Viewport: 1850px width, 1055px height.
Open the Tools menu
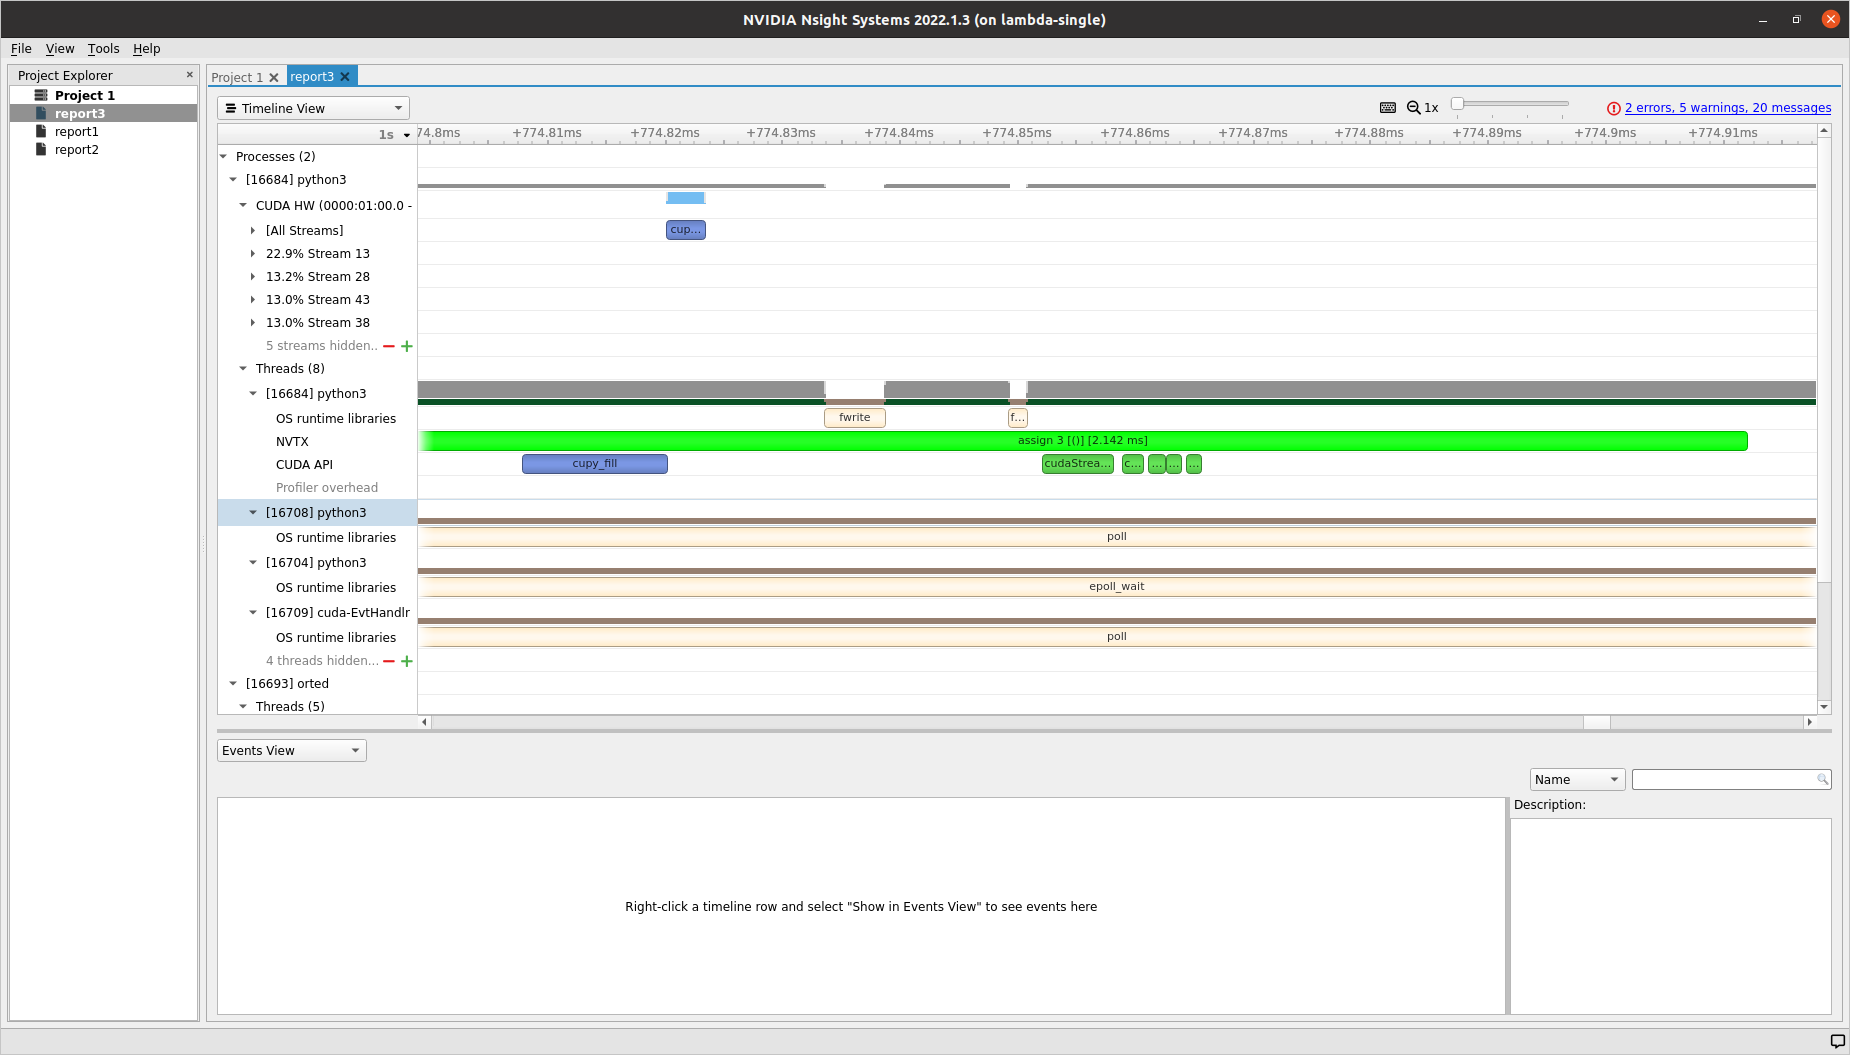[103, 48]
